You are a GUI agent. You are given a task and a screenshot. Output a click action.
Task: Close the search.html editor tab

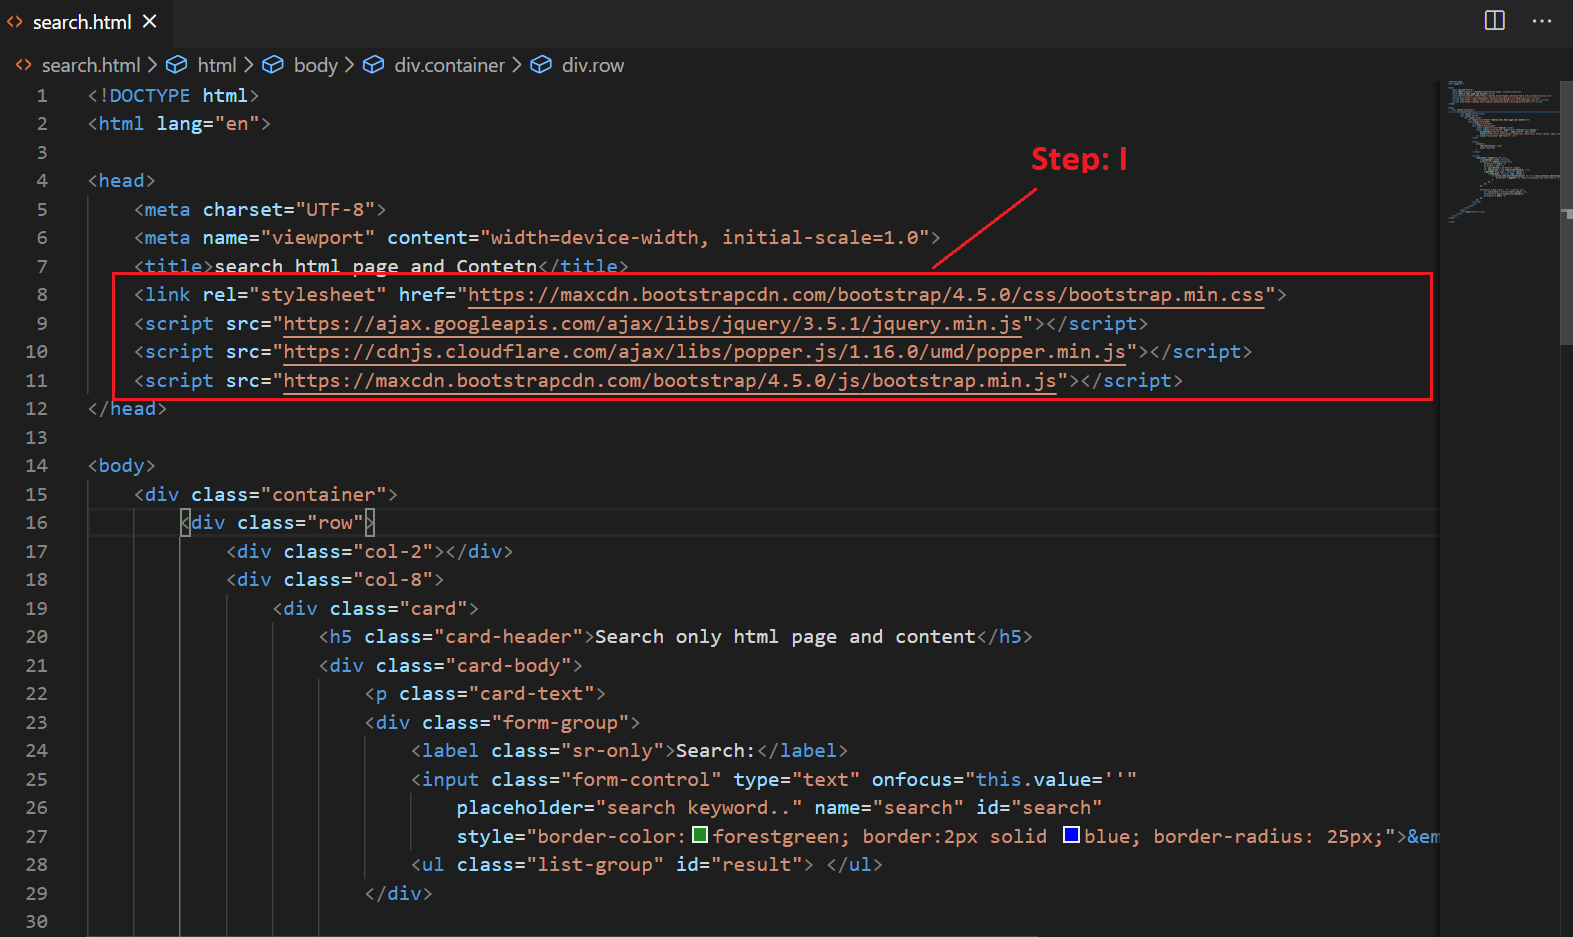[x=150, y=21]
